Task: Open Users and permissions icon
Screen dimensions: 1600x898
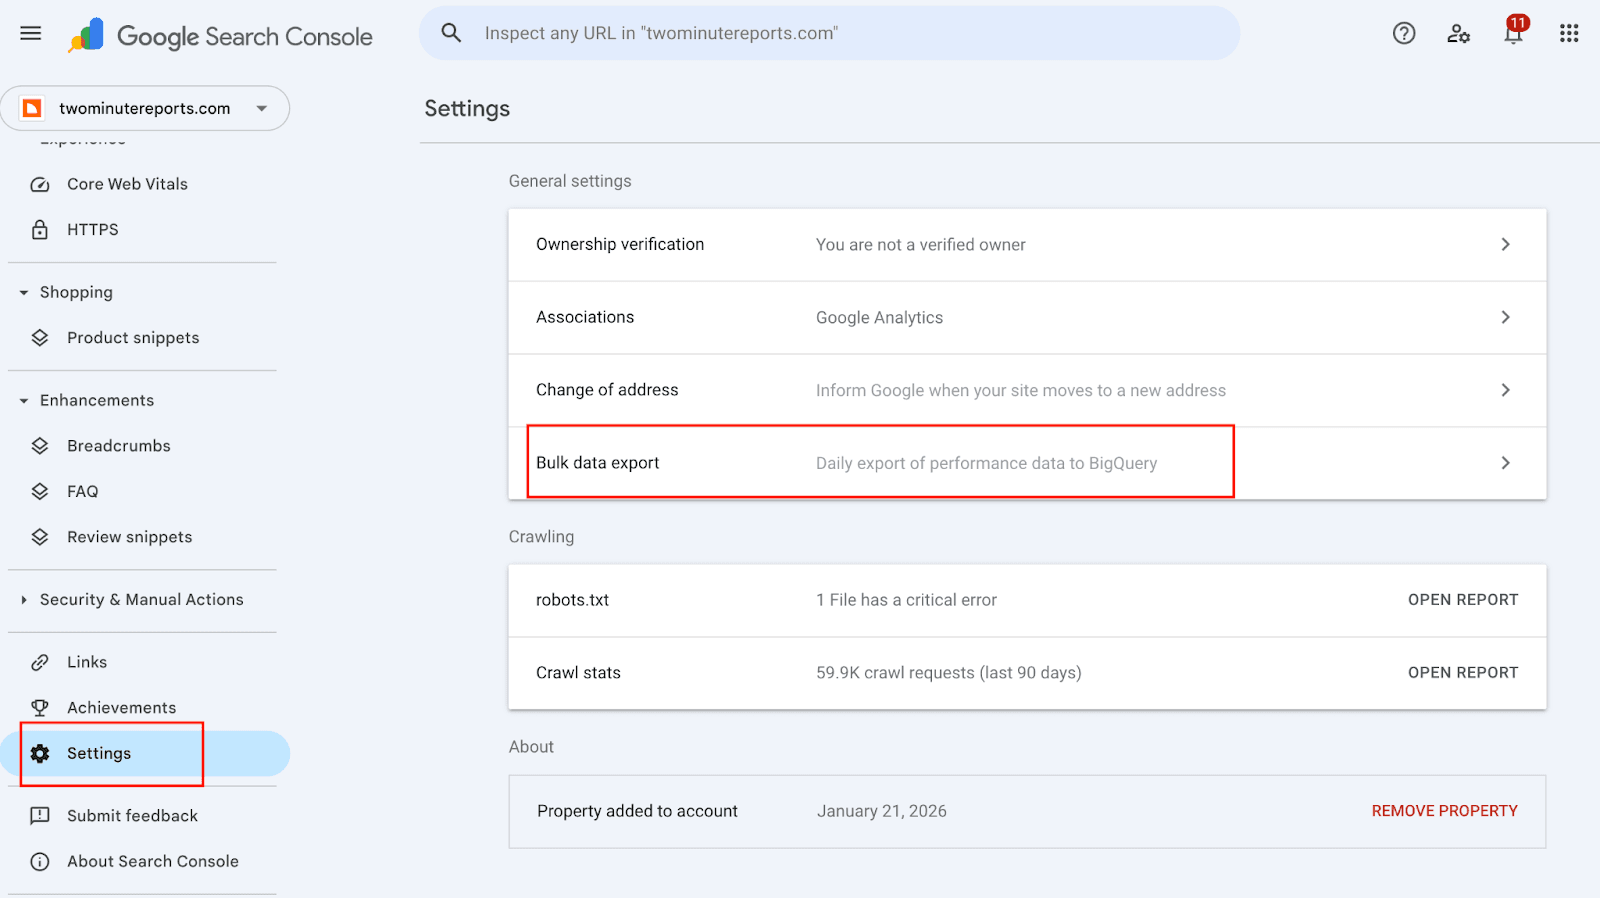Action: point(1458,33)
